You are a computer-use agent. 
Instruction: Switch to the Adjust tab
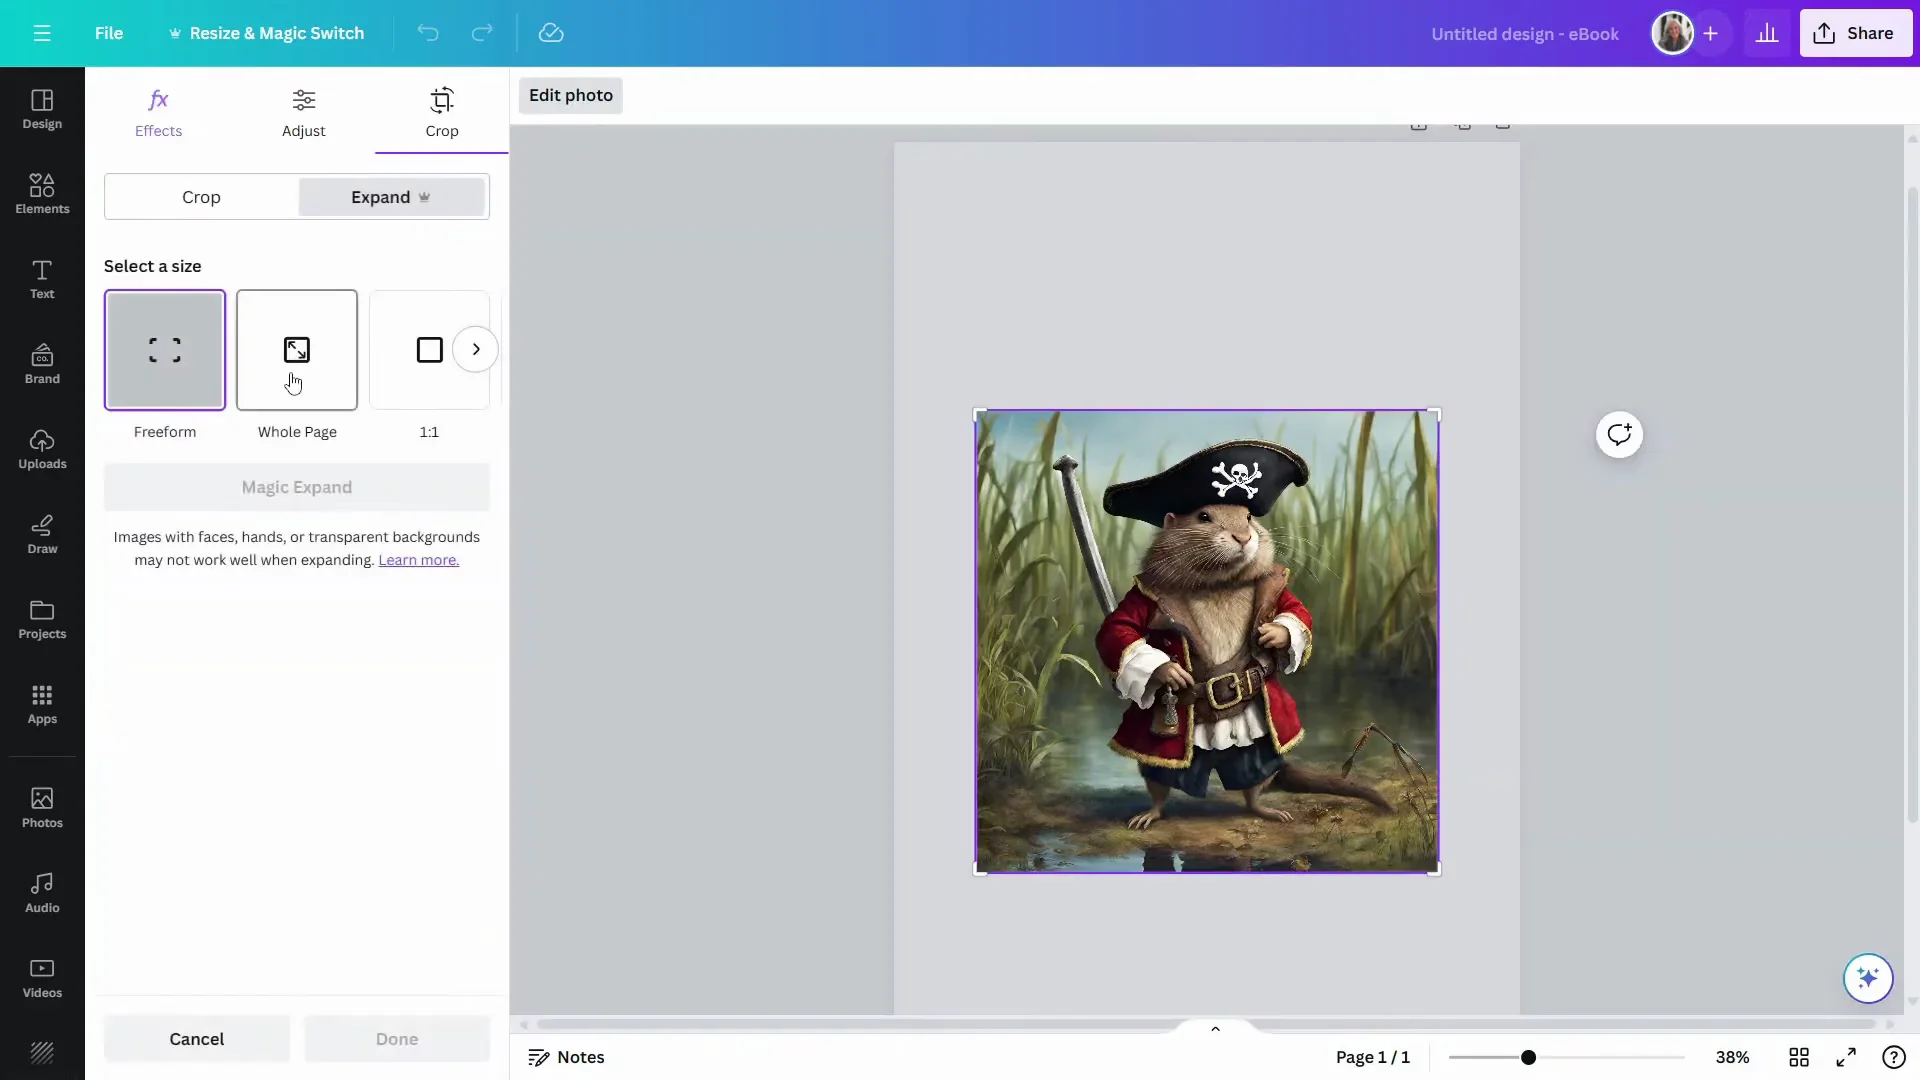304,112
